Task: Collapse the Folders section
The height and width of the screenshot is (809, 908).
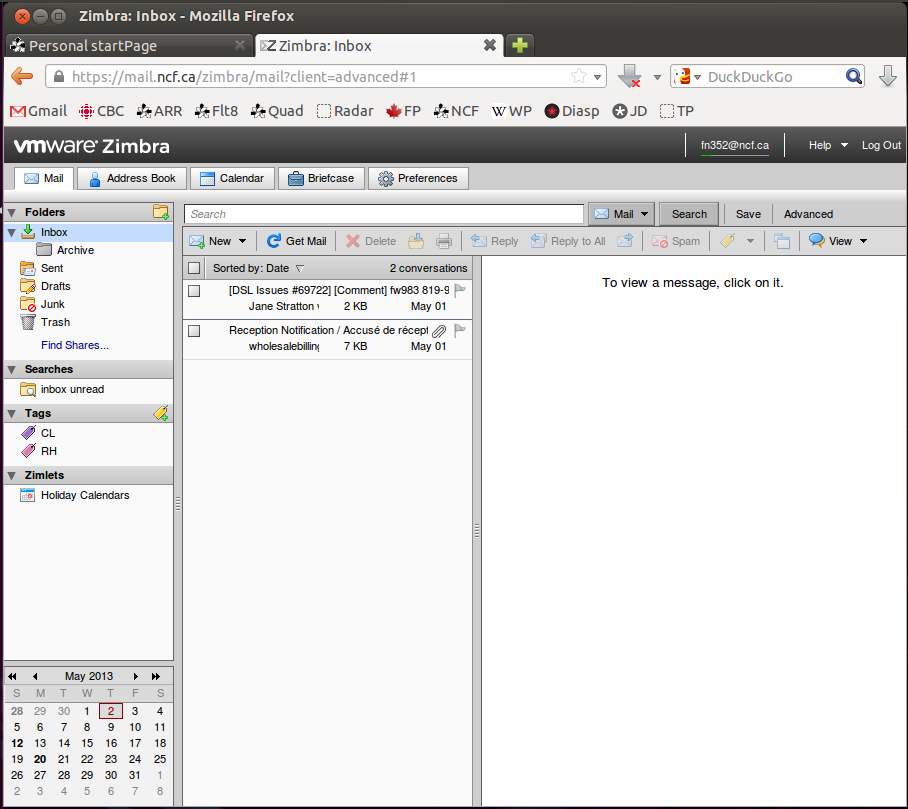Action: click(12, 213)
